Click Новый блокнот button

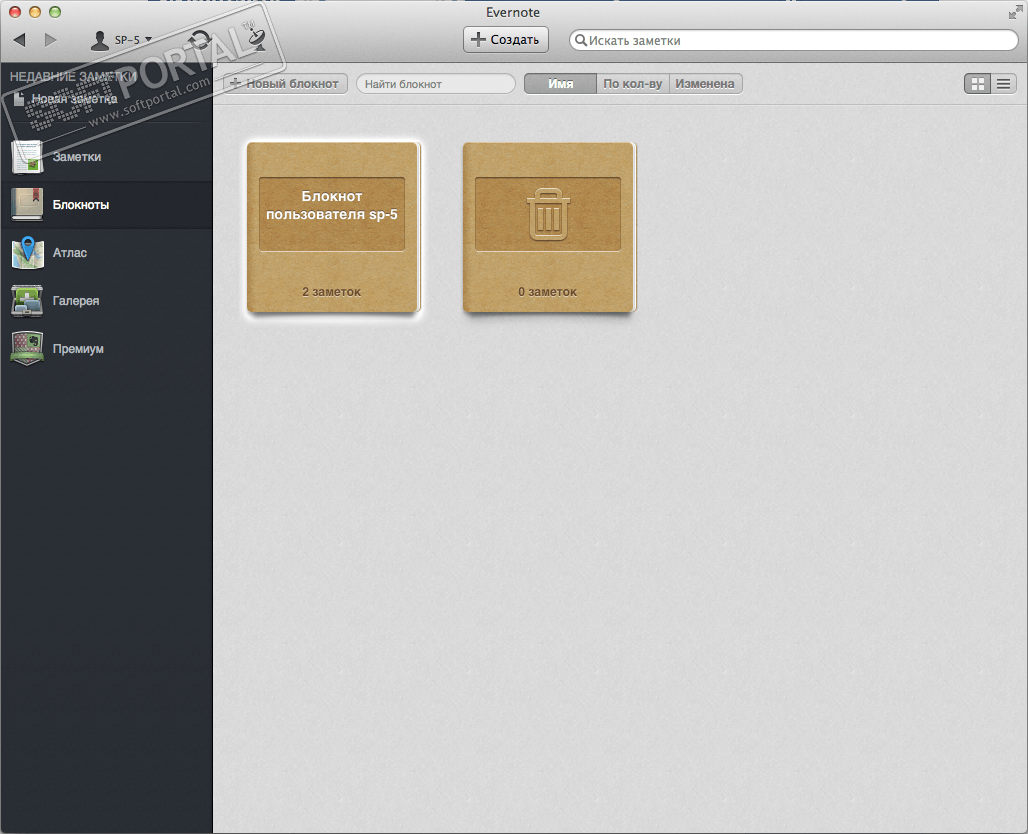tap(285, 83)
